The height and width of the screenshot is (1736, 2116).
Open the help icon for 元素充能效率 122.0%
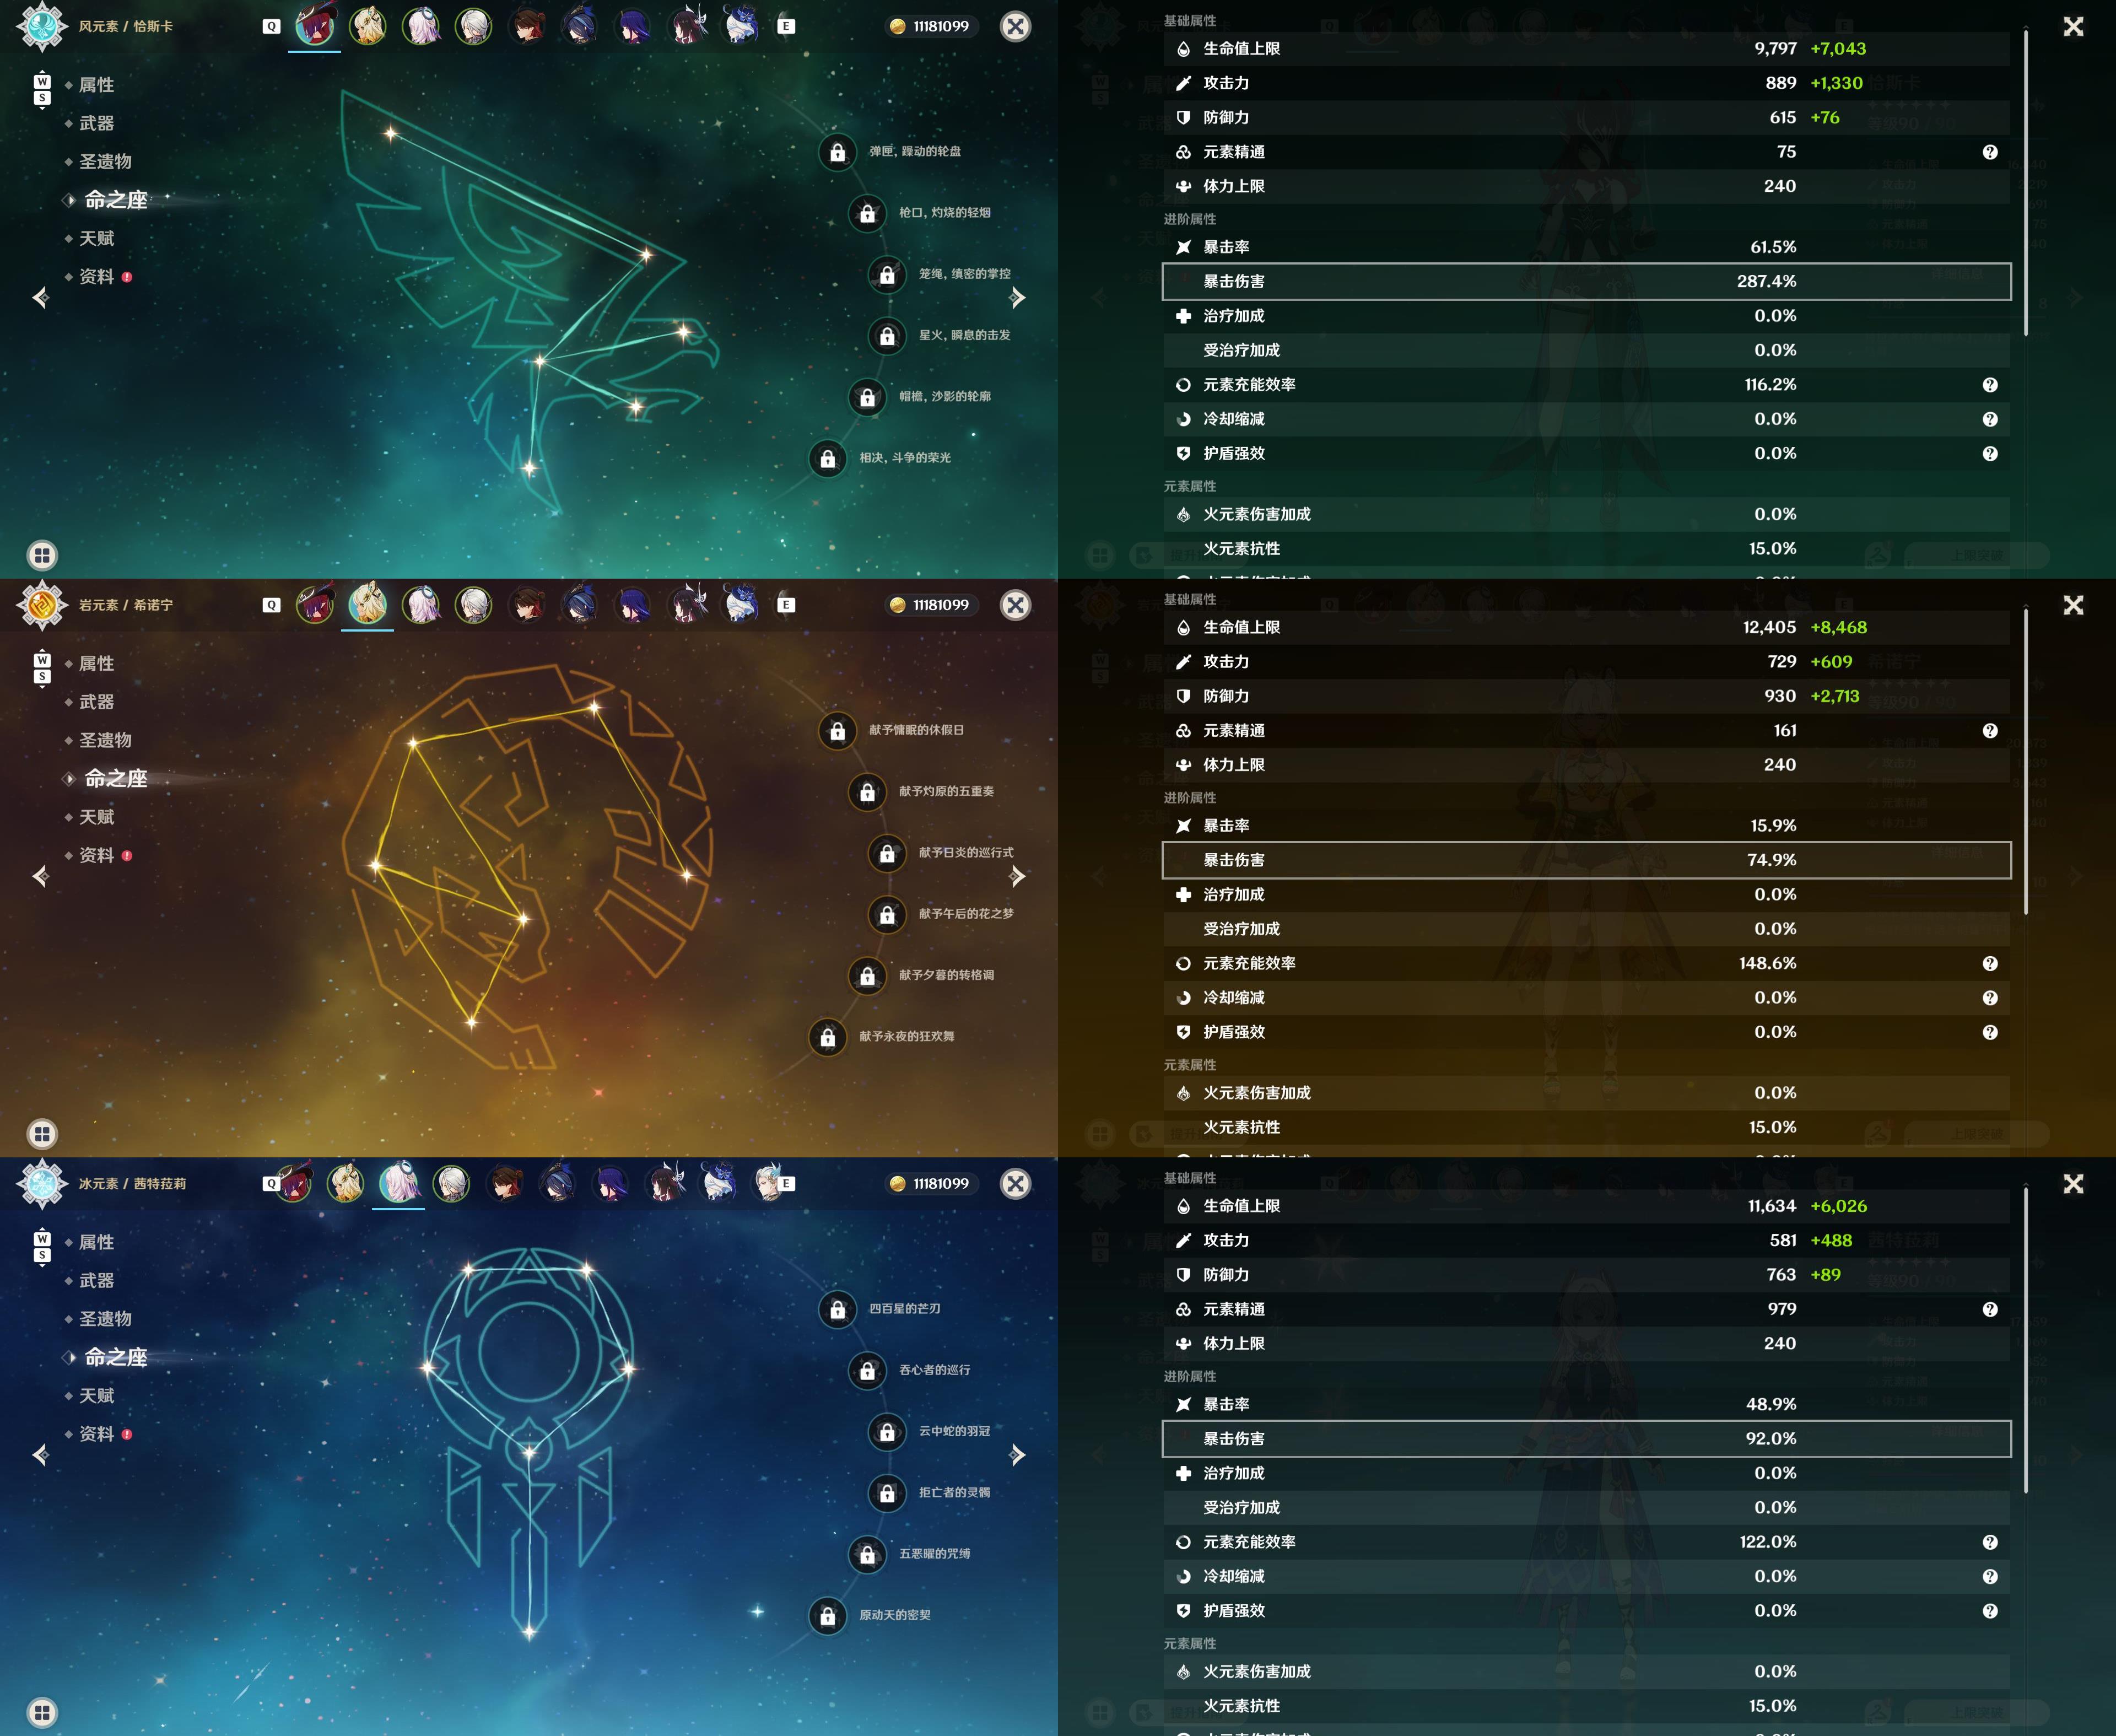[x=1990, y=1542]
